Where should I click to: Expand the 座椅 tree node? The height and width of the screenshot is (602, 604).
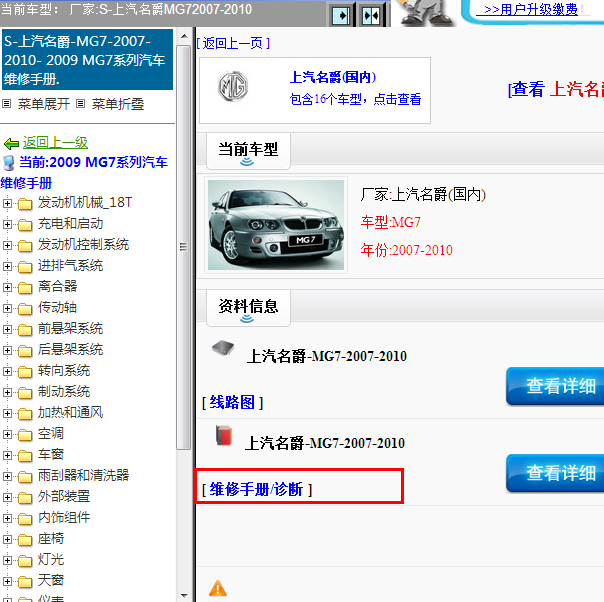pyautogui.click(x=7, y=539)
